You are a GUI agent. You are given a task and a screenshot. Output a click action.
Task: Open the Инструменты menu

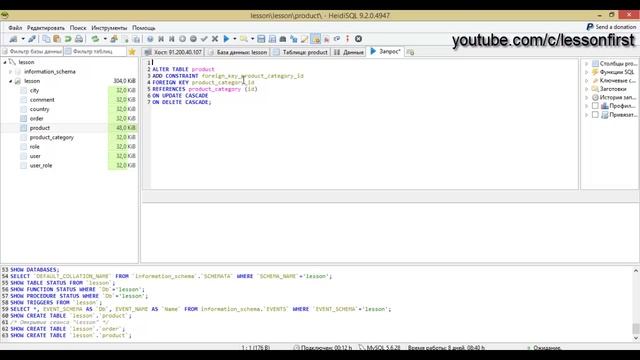click(x=109, y=28)
